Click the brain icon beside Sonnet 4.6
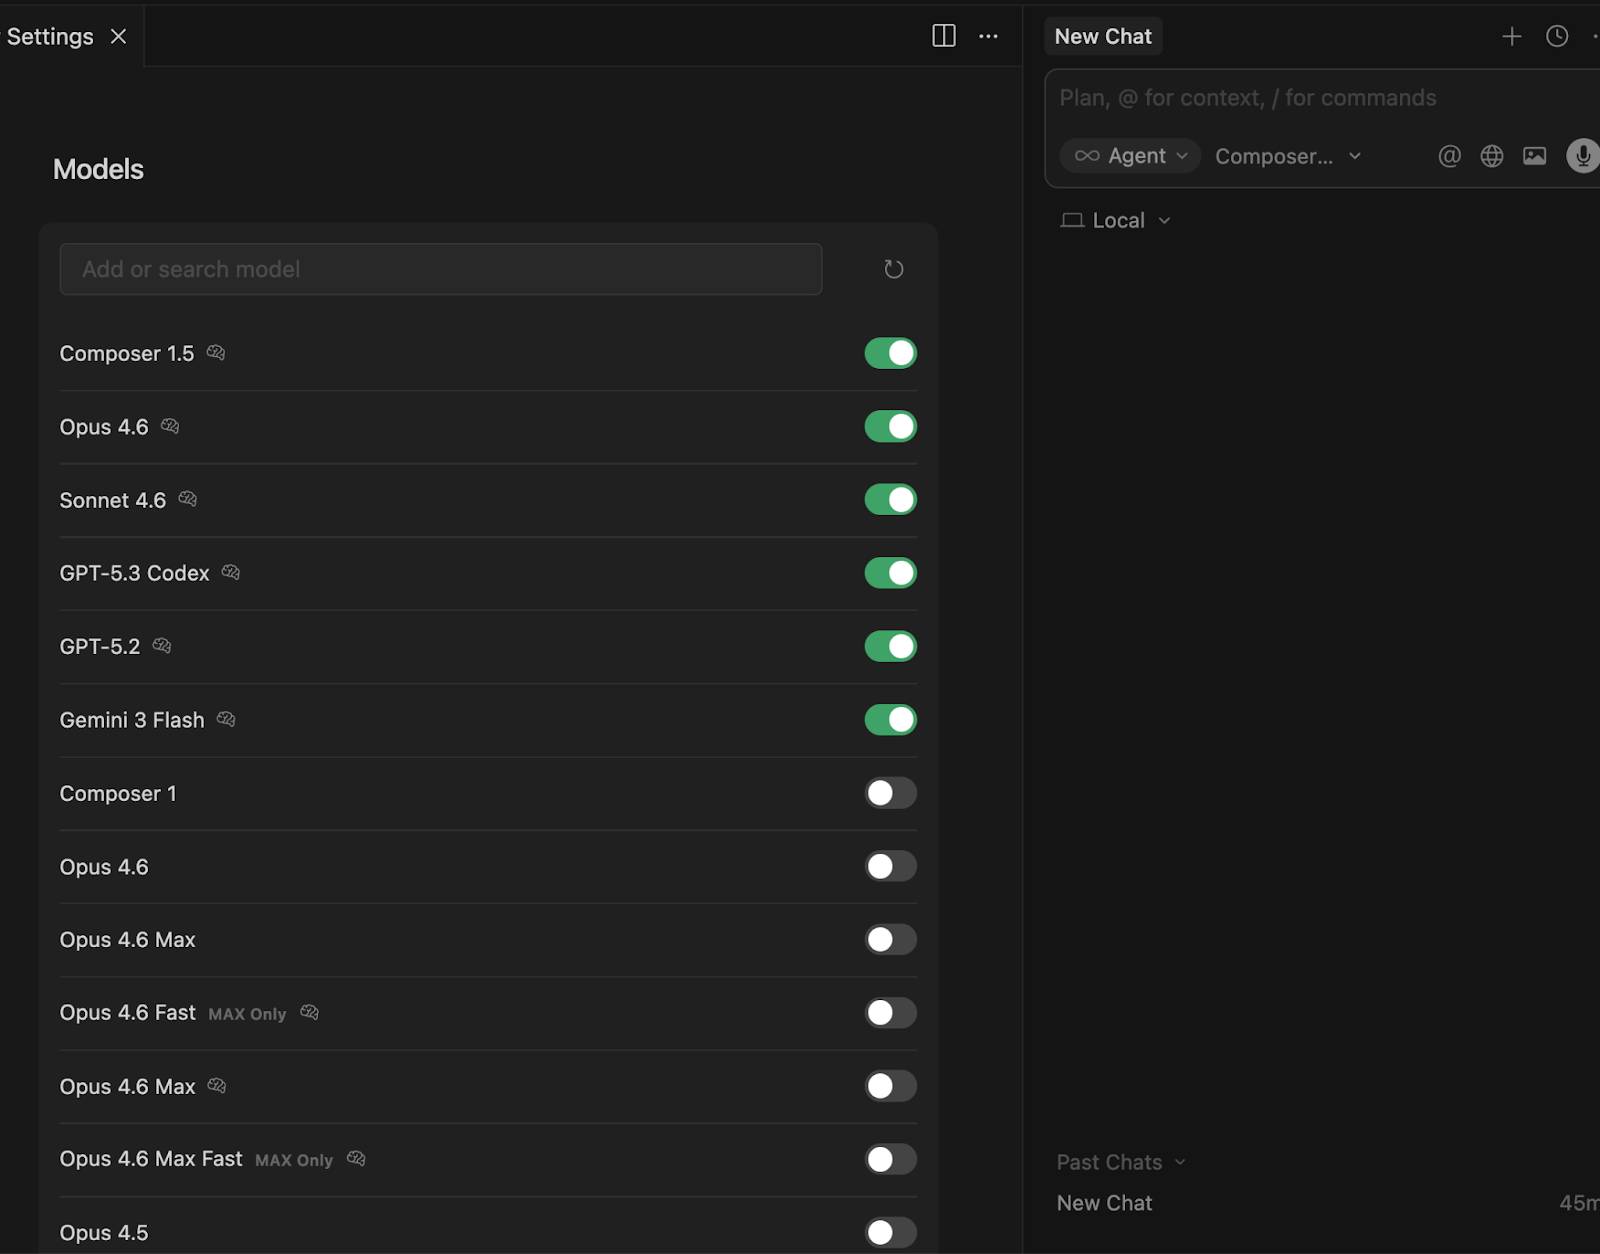This screenshot has height=1254, width=1600. pyautogui.click(x=188, y=499)
